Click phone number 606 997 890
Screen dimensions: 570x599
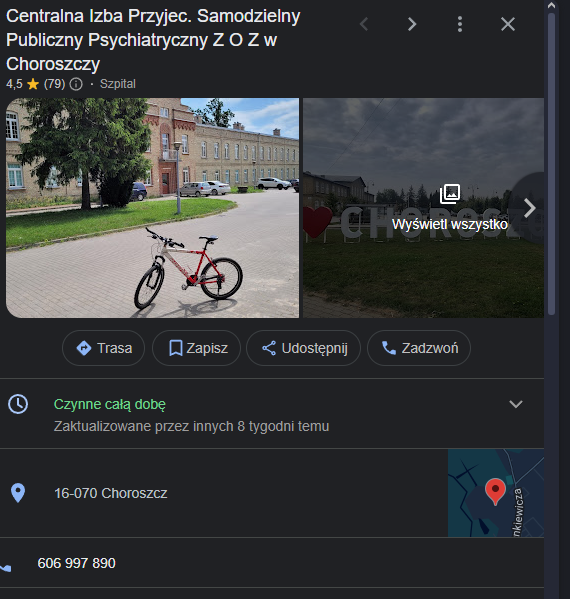[76, 563]
